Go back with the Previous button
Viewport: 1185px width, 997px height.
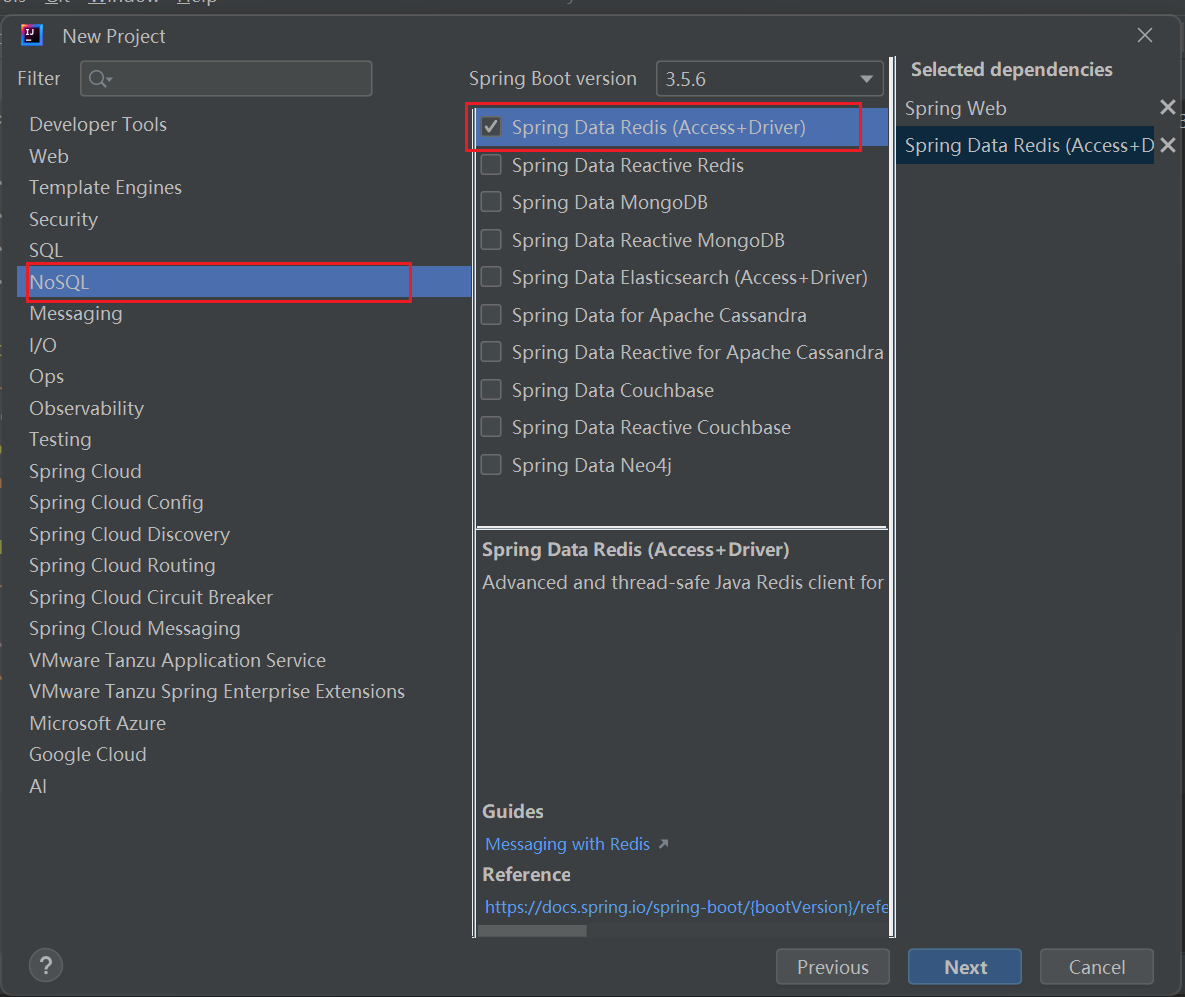(x=833, y=967)
